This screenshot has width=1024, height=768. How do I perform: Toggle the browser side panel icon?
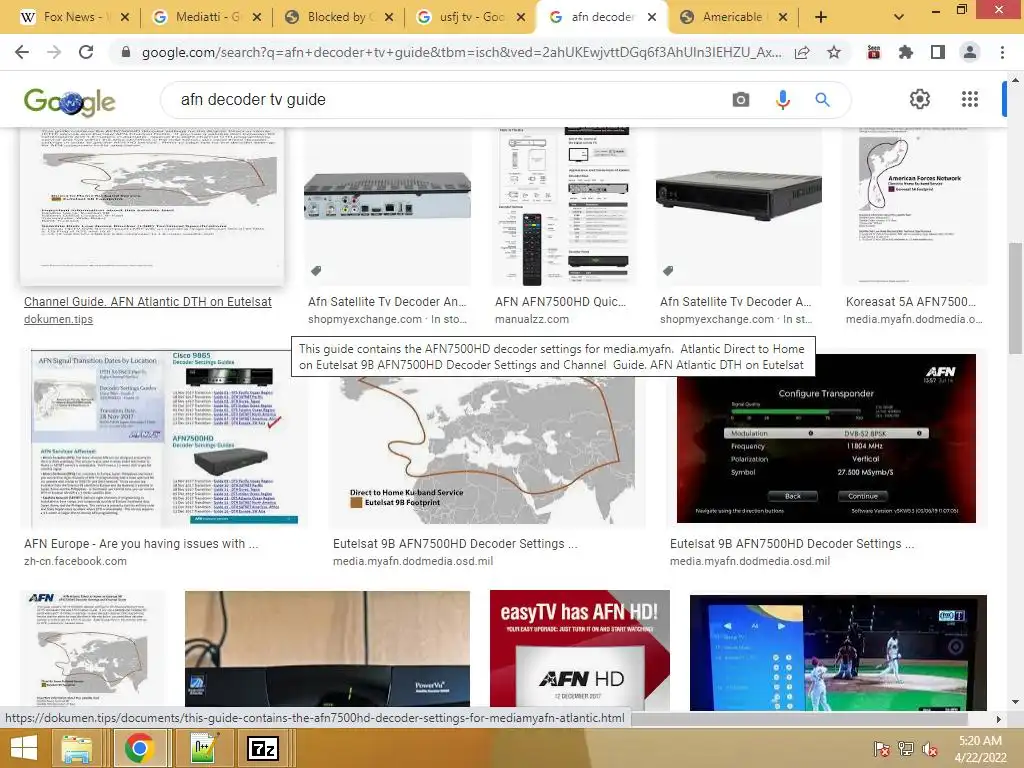coord(937,52)
